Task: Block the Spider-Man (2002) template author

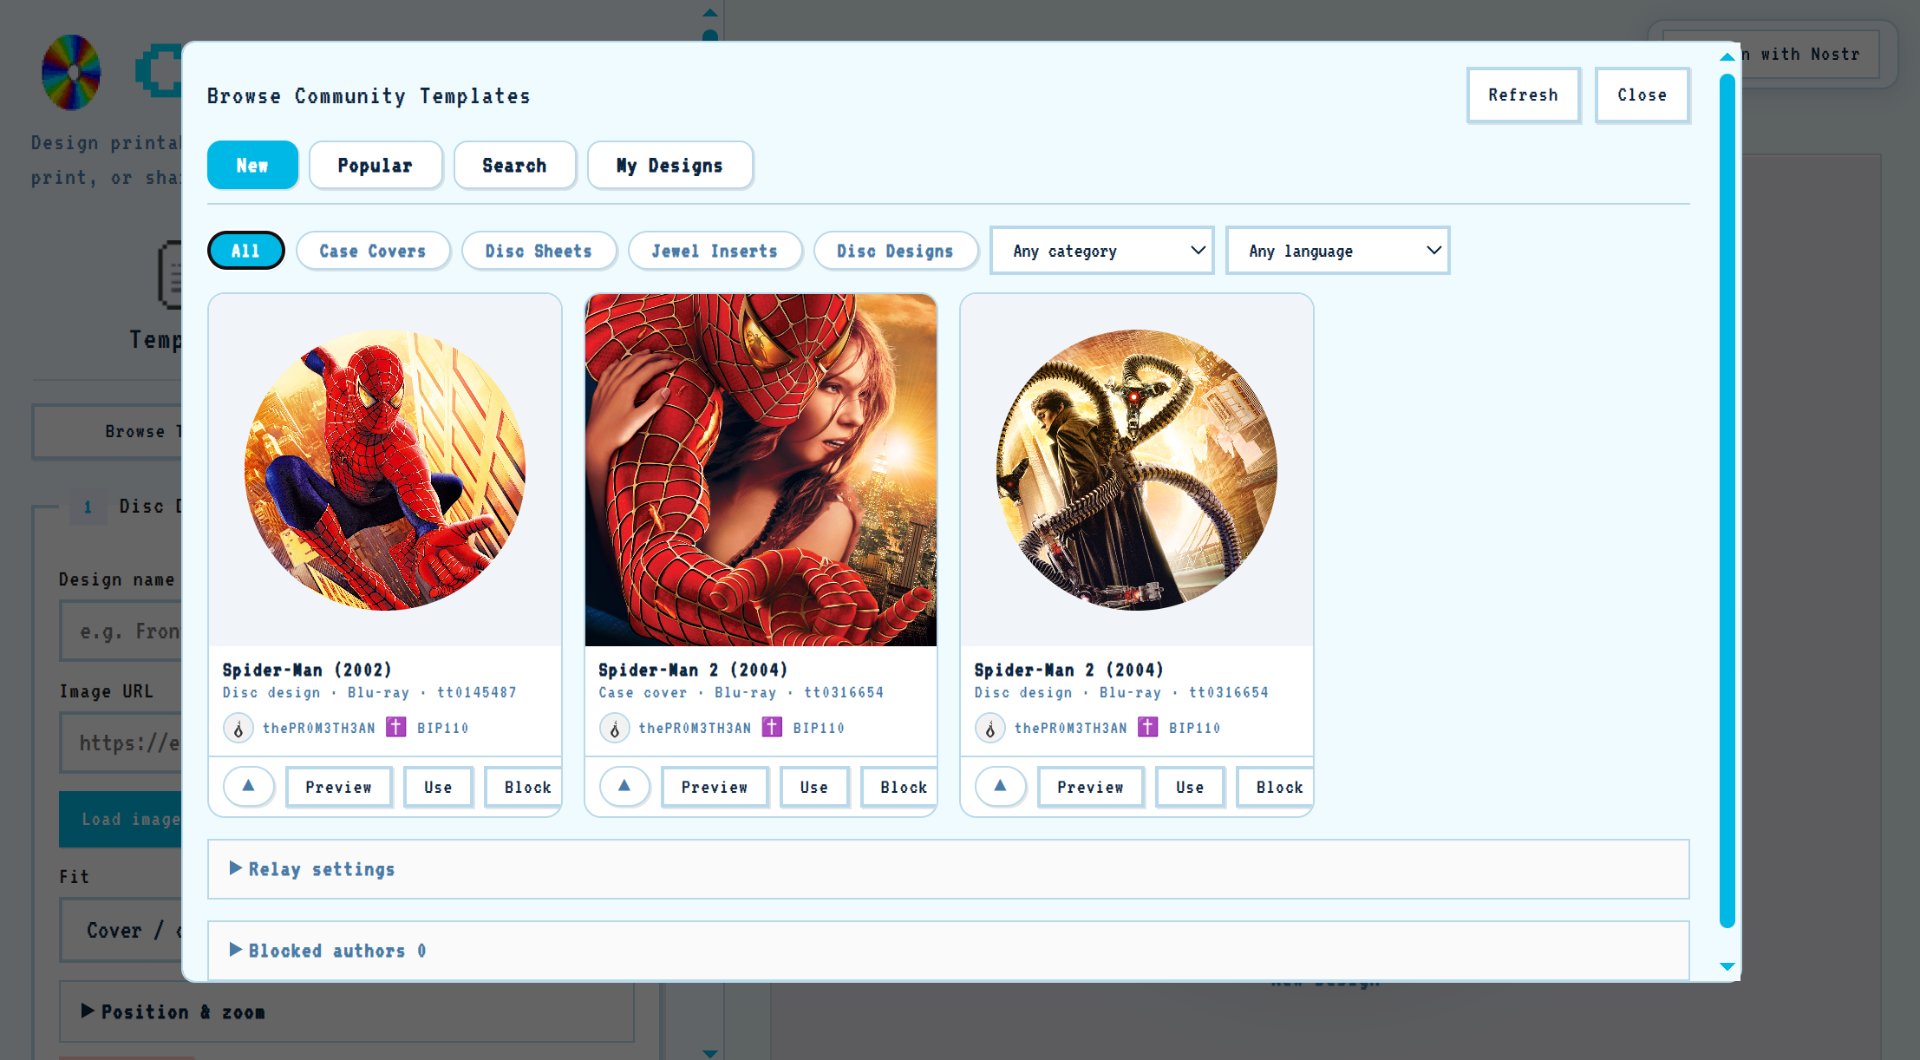Action: click(x=524, y=787)
